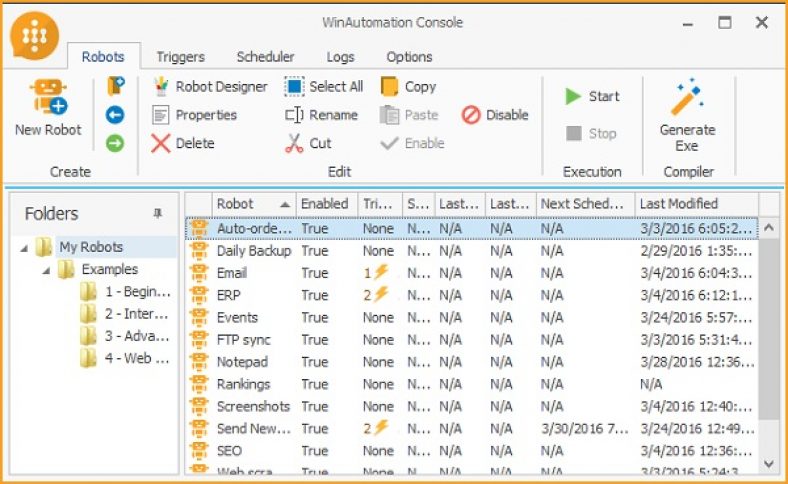The height and width of the screenshot is (484, 788).
Task: Click the Copy icon in ribbon
Action: (x=390, y=86)
